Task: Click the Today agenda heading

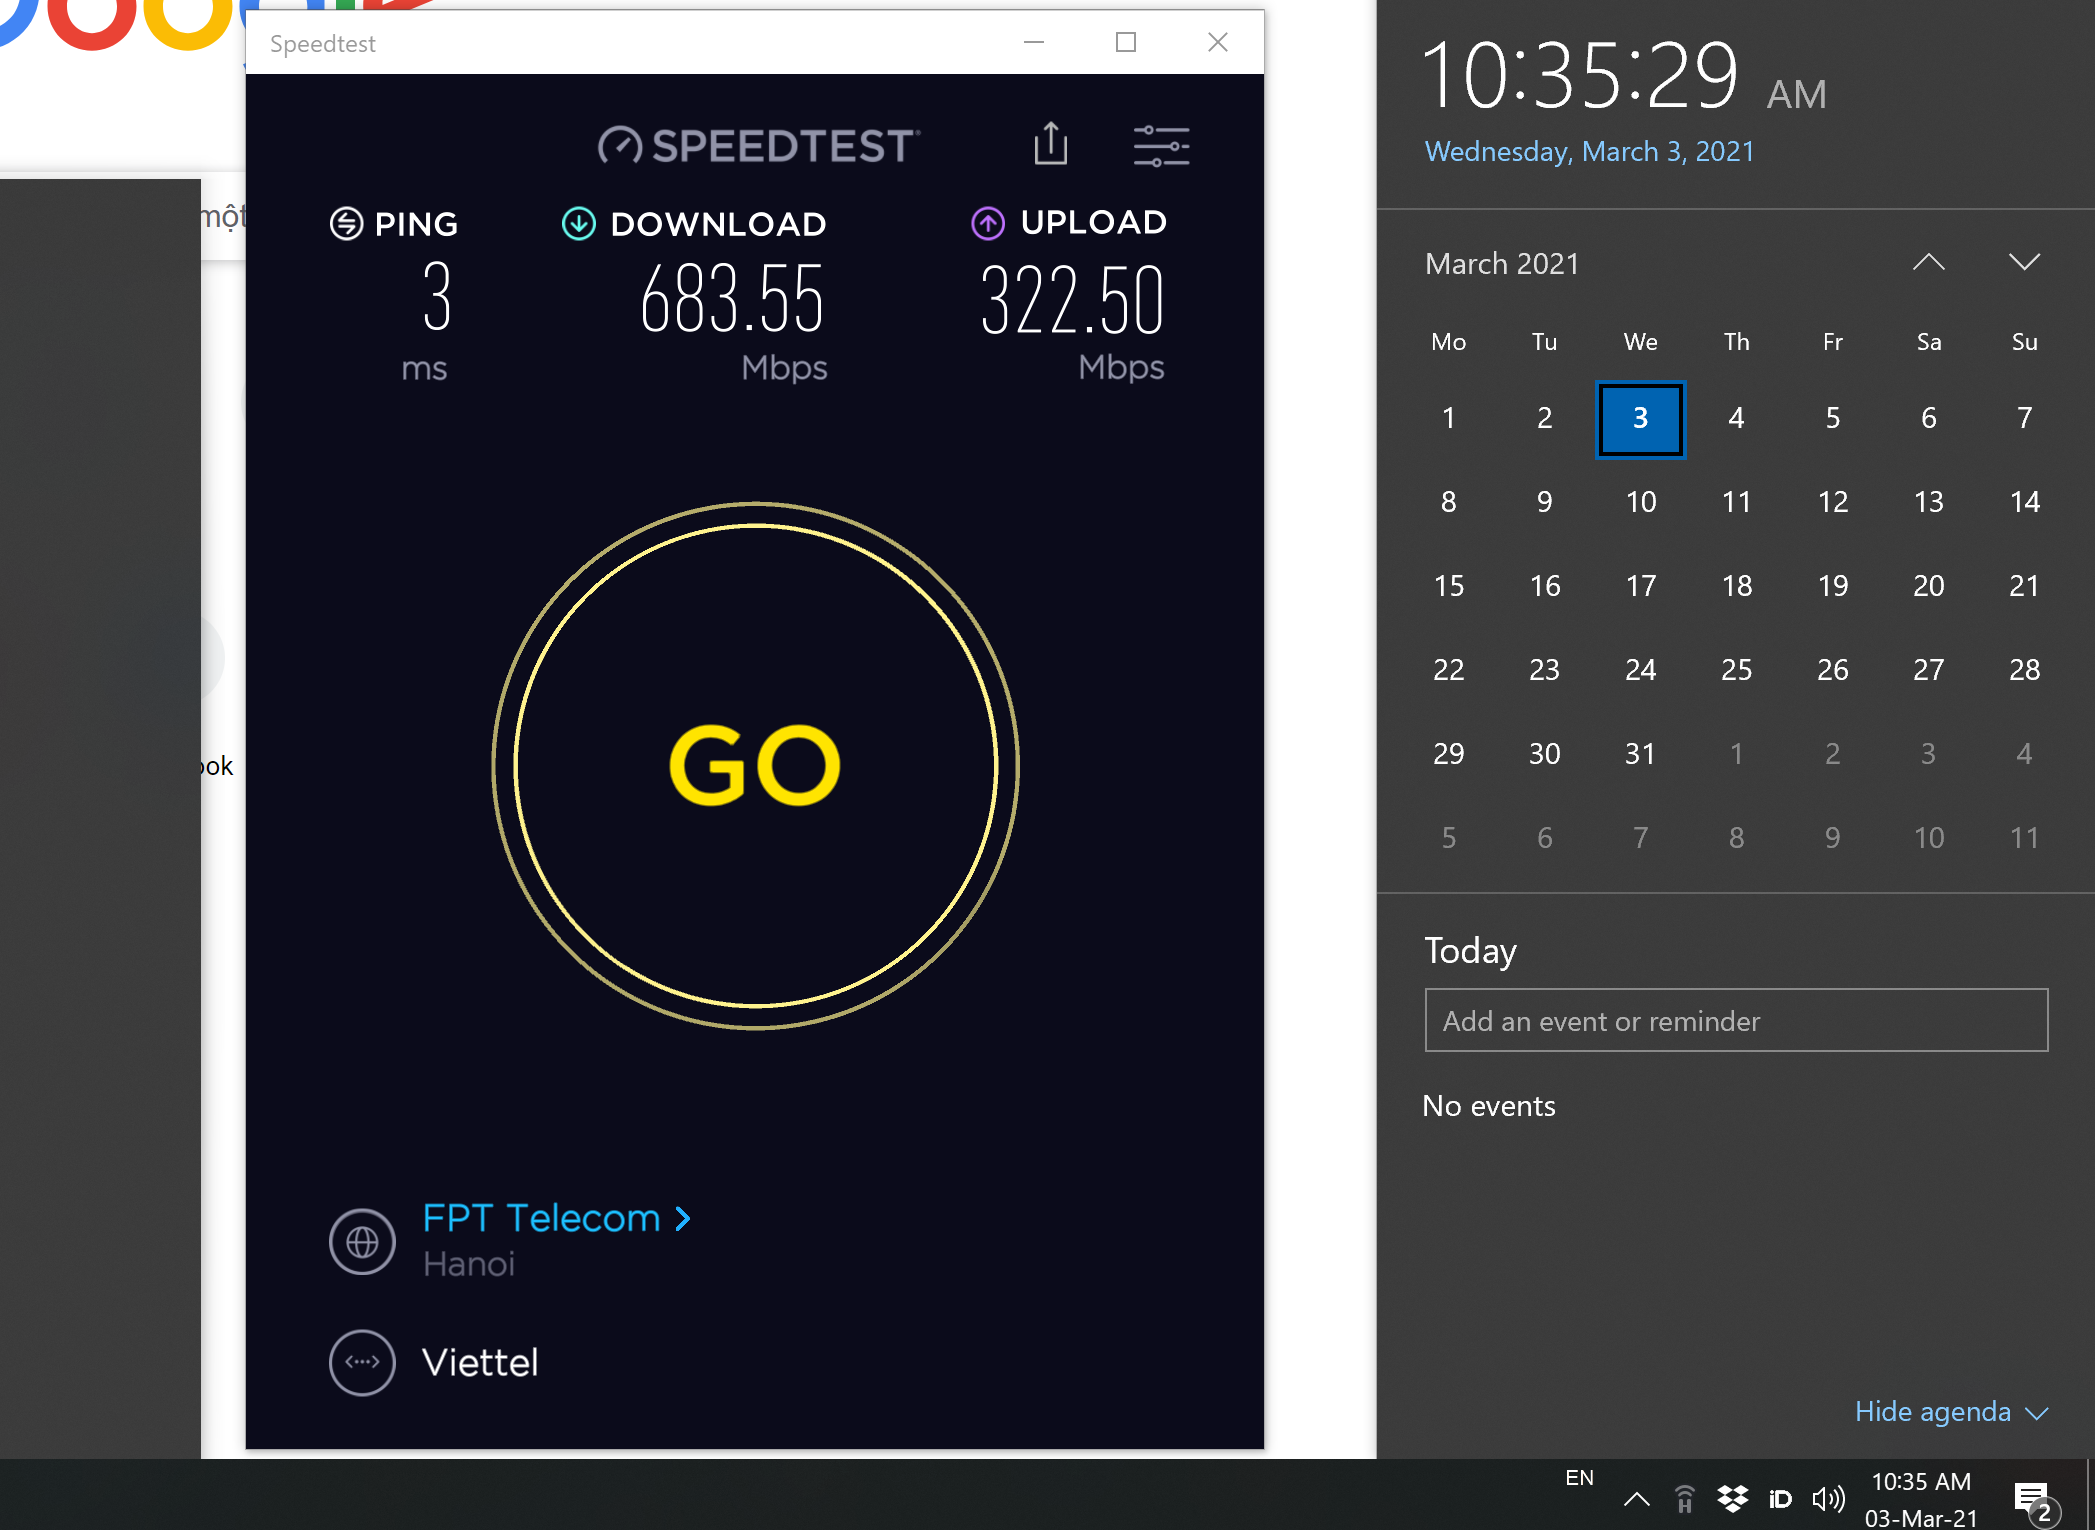Action: point(1470,950)
